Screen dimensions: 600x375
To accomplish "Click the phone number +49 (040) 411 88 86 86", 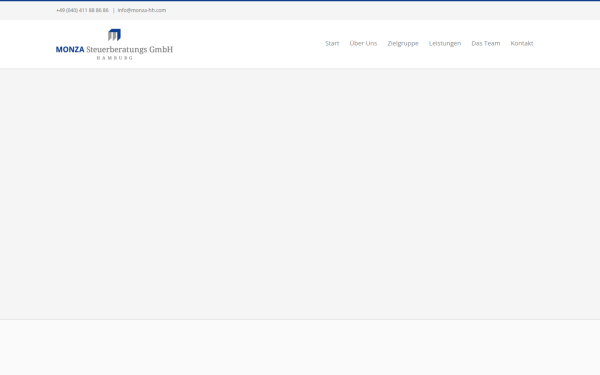I will [x=82, y=10].
